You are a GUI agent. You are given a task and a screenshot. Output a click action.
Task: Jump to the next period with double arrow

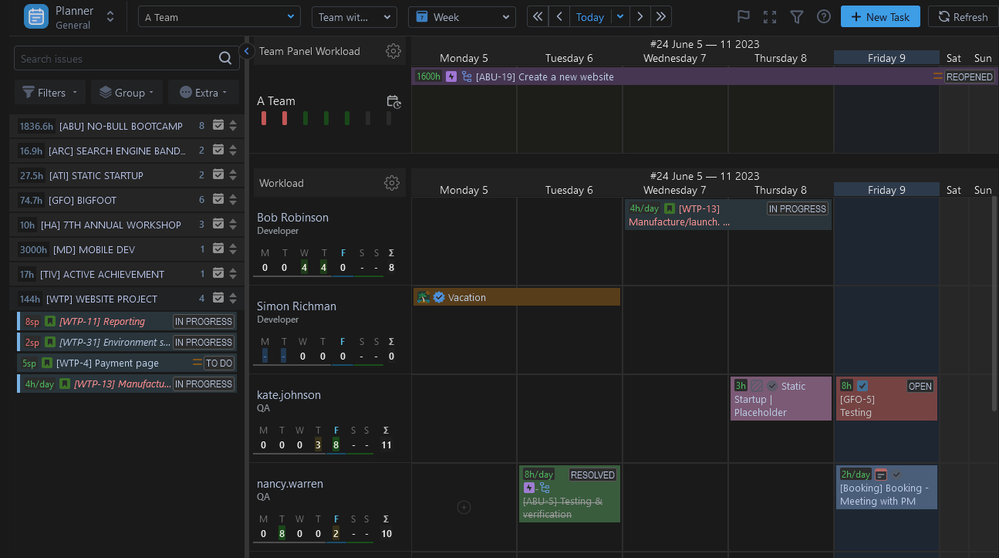point(661,17)
